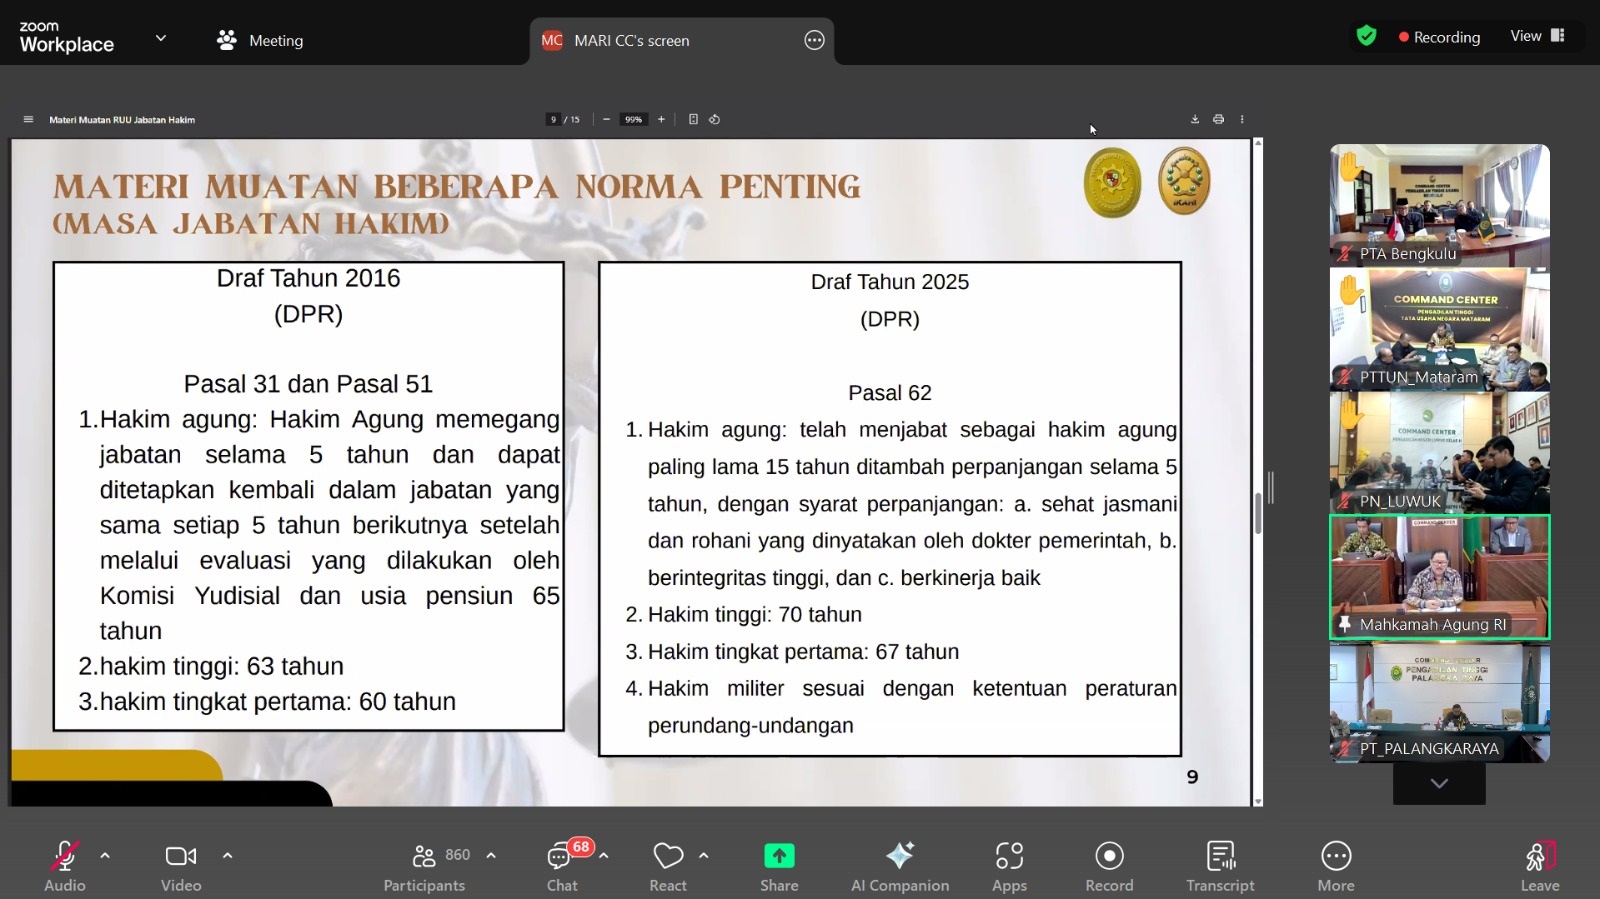Rotate the PDF document icon

pos(714,119)
